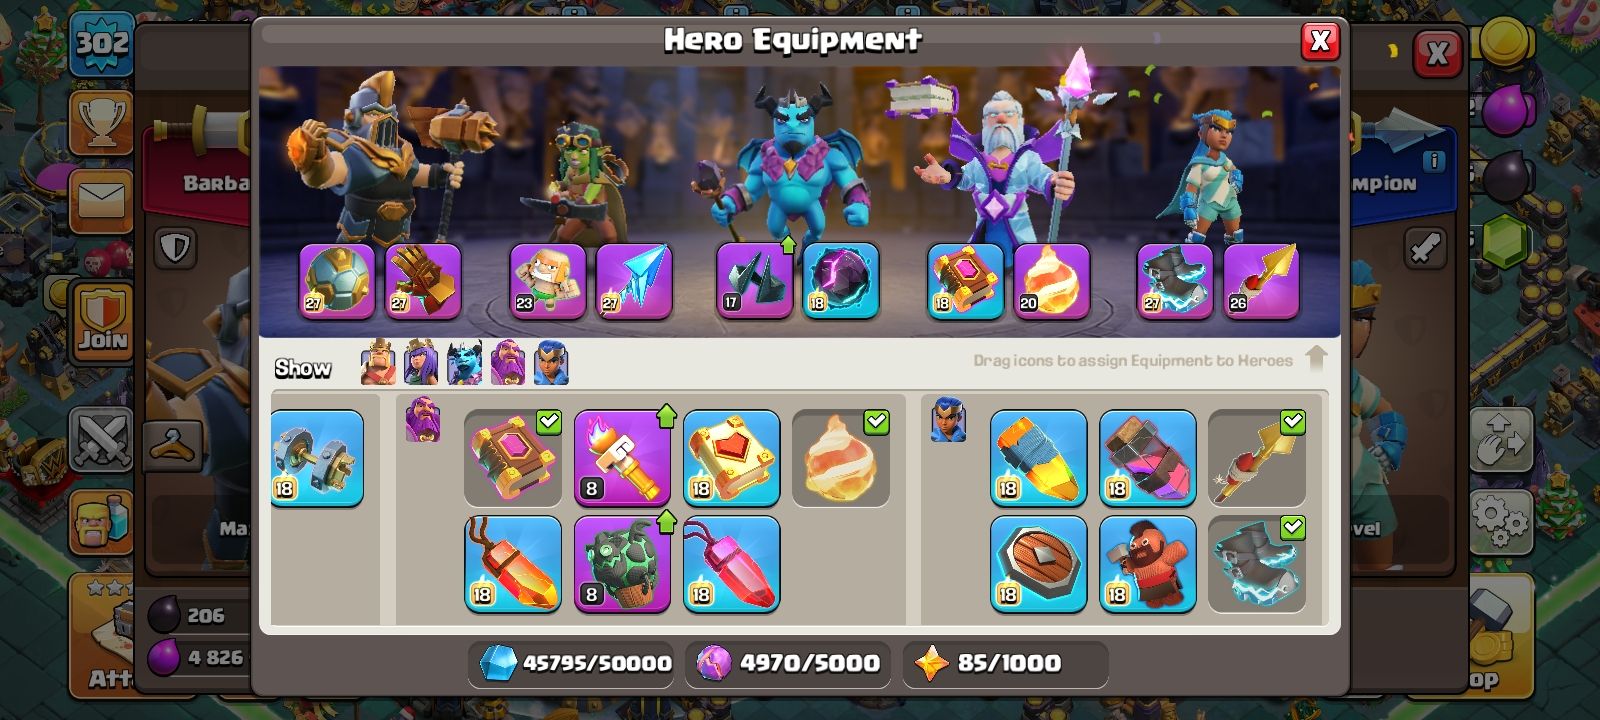Toggle Minion Prince filter in Show row
This screenshot has width=1600, height=720.
[x=465, y=363]
